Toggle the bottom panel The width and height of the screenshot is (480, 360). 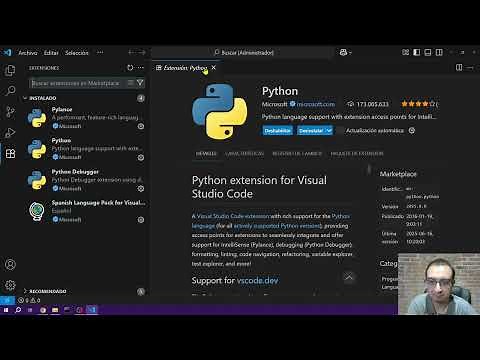[x=428, y=52]
